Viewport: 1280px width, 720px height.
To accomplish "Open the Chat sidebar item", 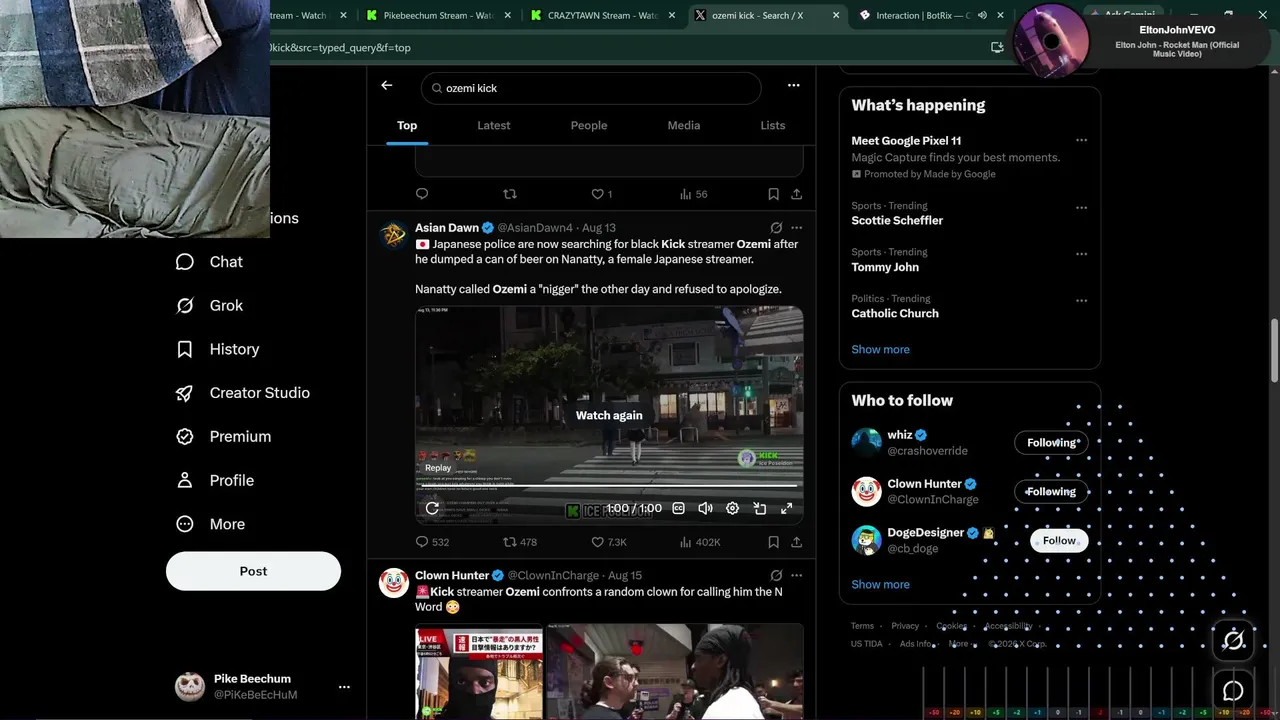I will (x=209, y=262).
